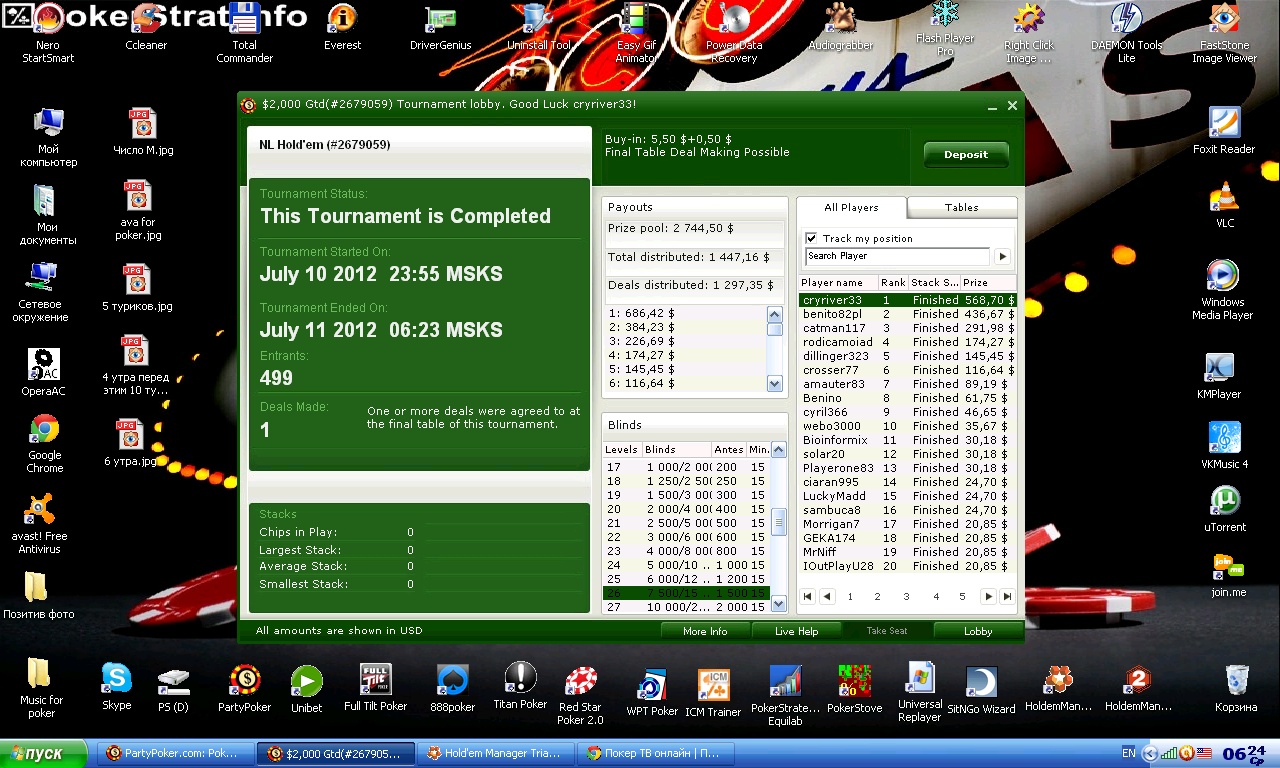Launch Red Star Poker 2.0 icon

pos(580,696)
